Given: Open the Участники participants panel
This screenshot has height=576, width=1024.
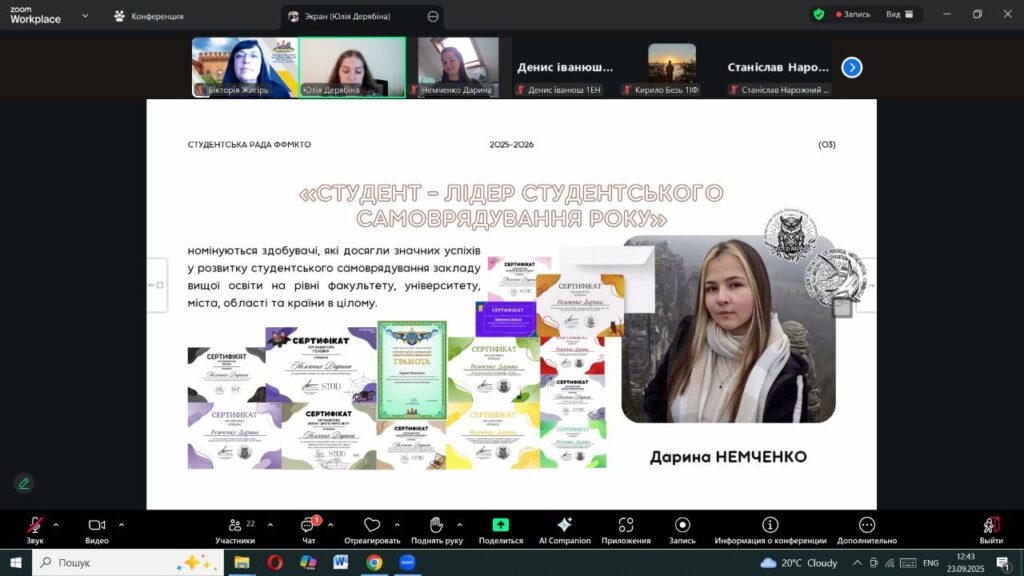Looking at the screenshot, I should (234, 525).
